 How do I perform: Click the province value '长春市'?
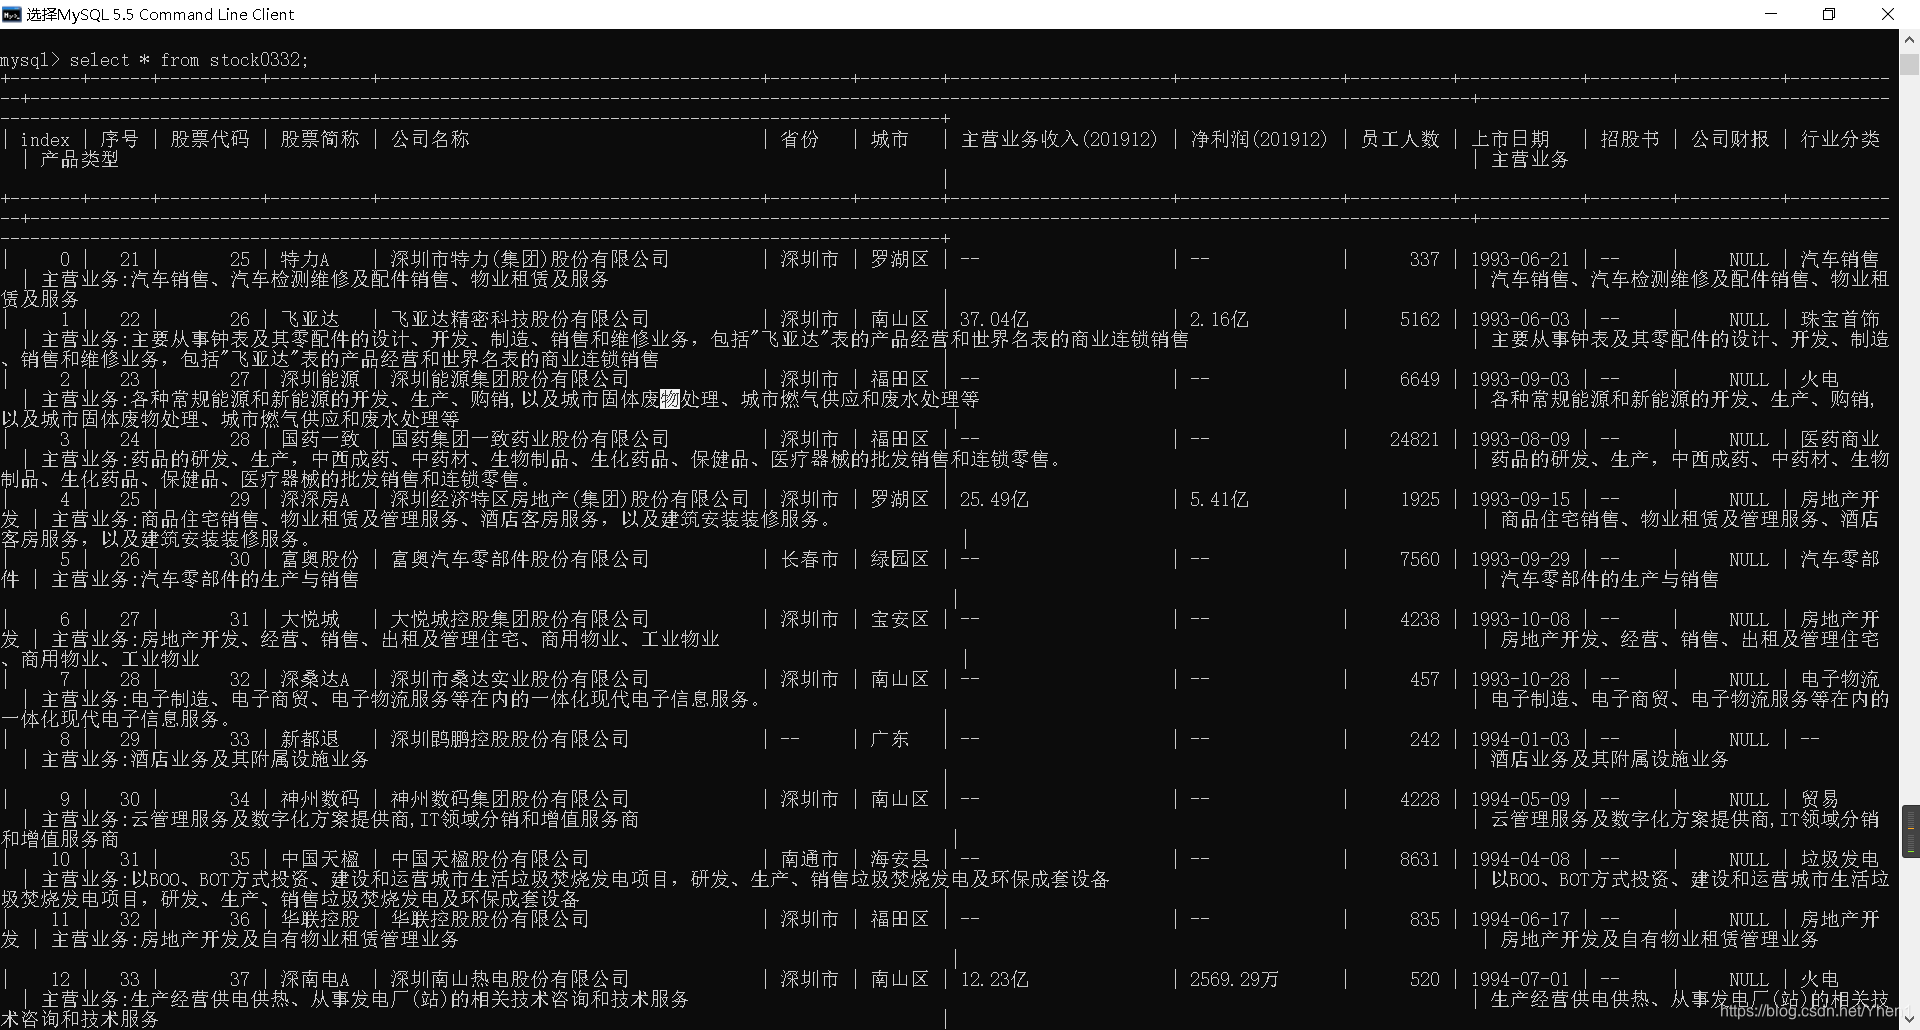(x=809, y=559)
